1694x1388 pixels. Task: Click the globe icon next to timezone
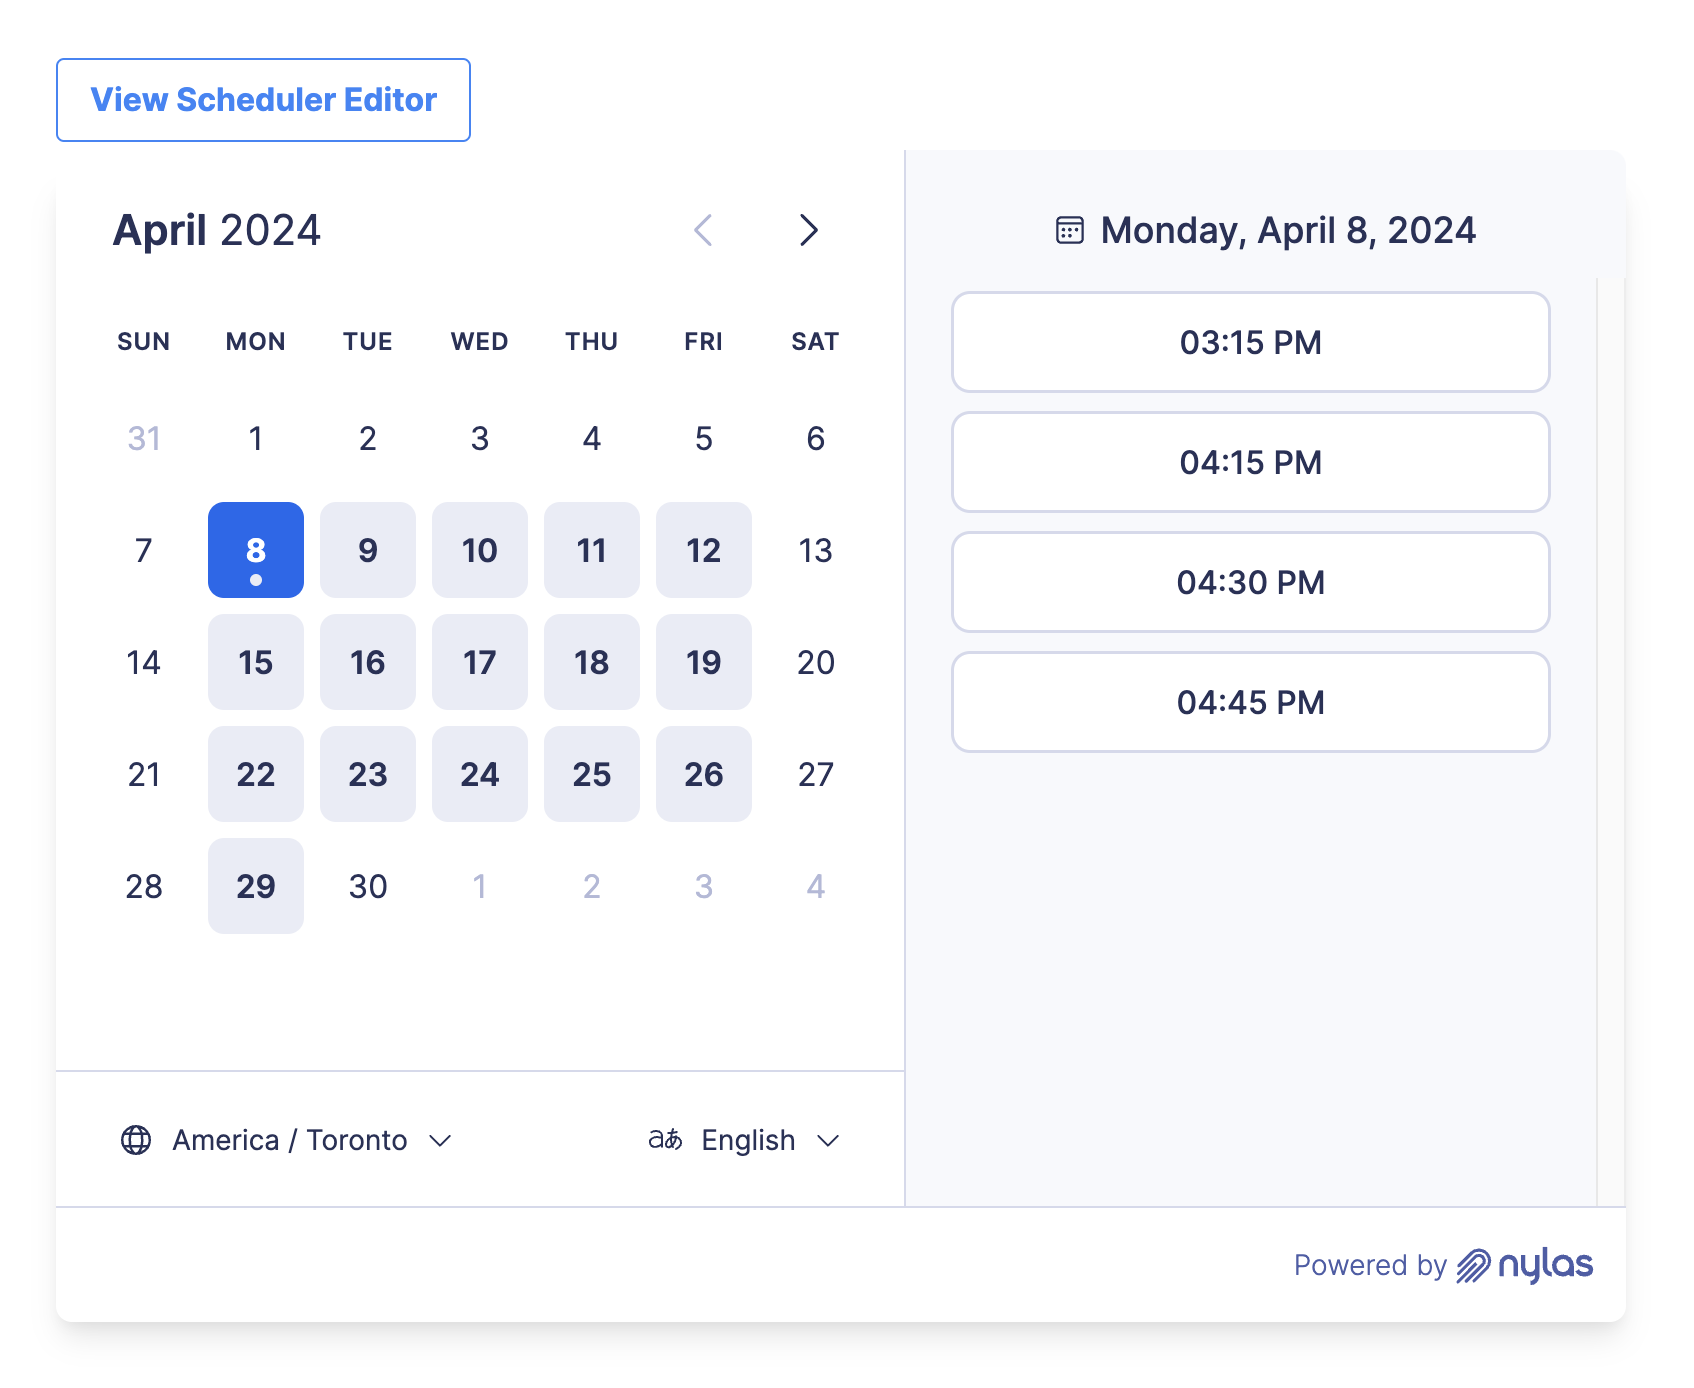click(138, 1139)
